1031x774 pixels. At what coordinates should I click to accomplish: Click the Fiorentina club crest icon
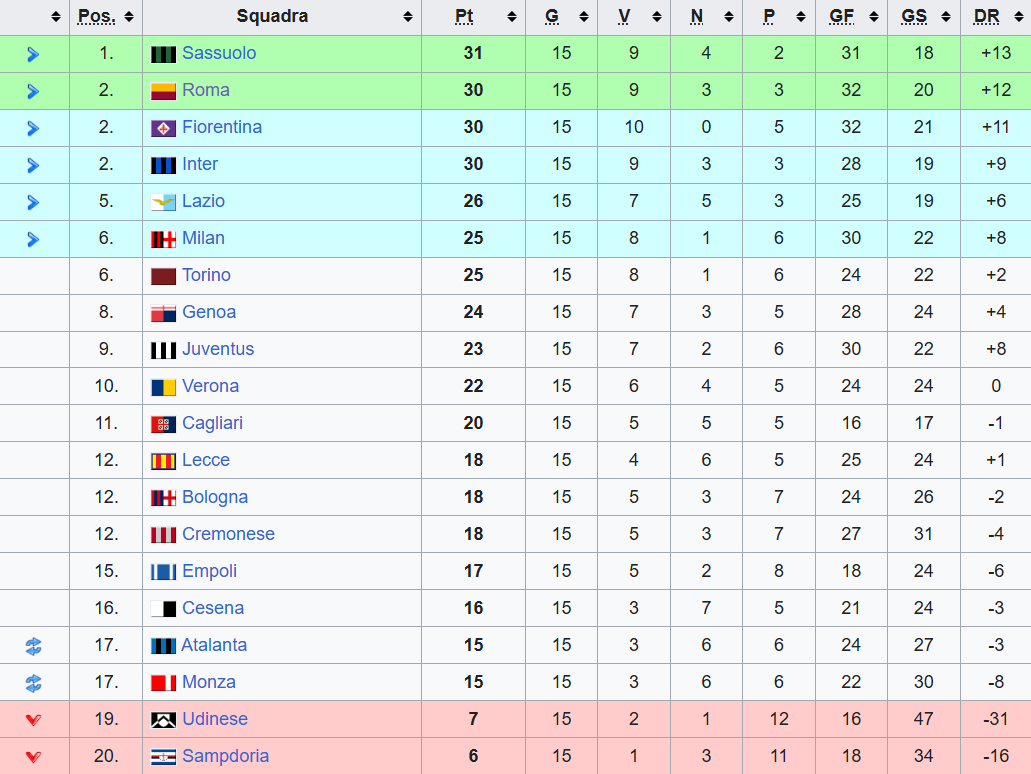point(163,128)
